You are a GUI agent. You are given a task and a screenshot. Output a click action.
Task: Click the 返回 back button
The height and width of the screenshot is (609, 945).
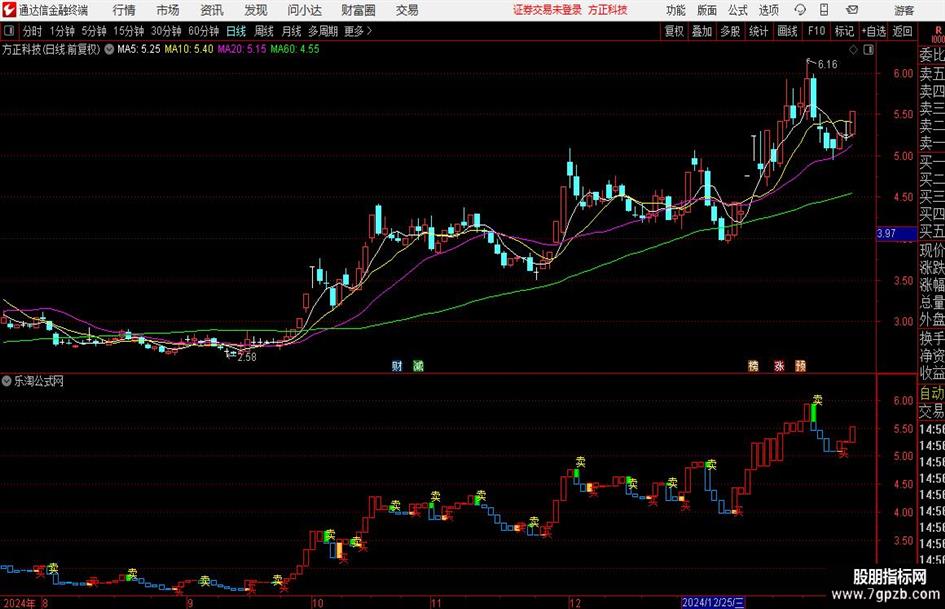[x=902, y=31]
